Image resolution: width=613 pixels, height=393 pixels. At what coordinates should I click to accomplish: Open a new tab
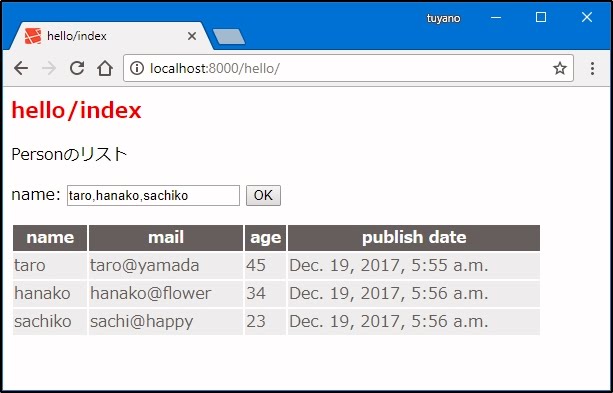pos(229,36)
